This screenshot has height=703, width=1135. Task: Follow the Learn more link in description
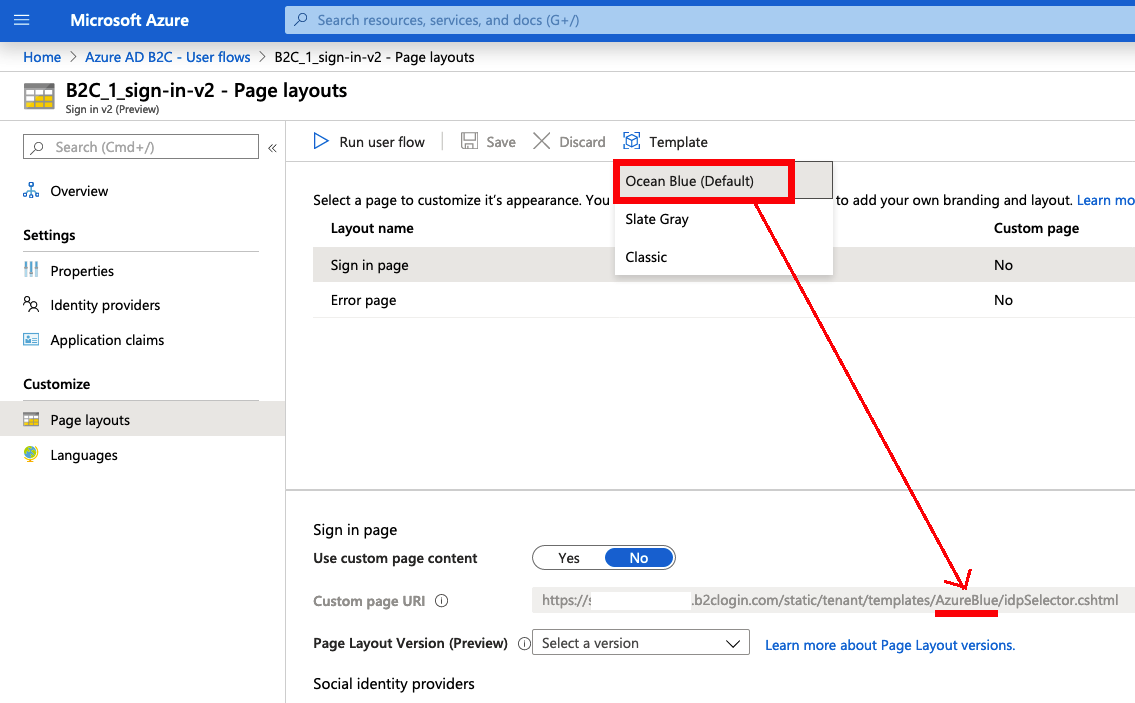(1105, 200)
